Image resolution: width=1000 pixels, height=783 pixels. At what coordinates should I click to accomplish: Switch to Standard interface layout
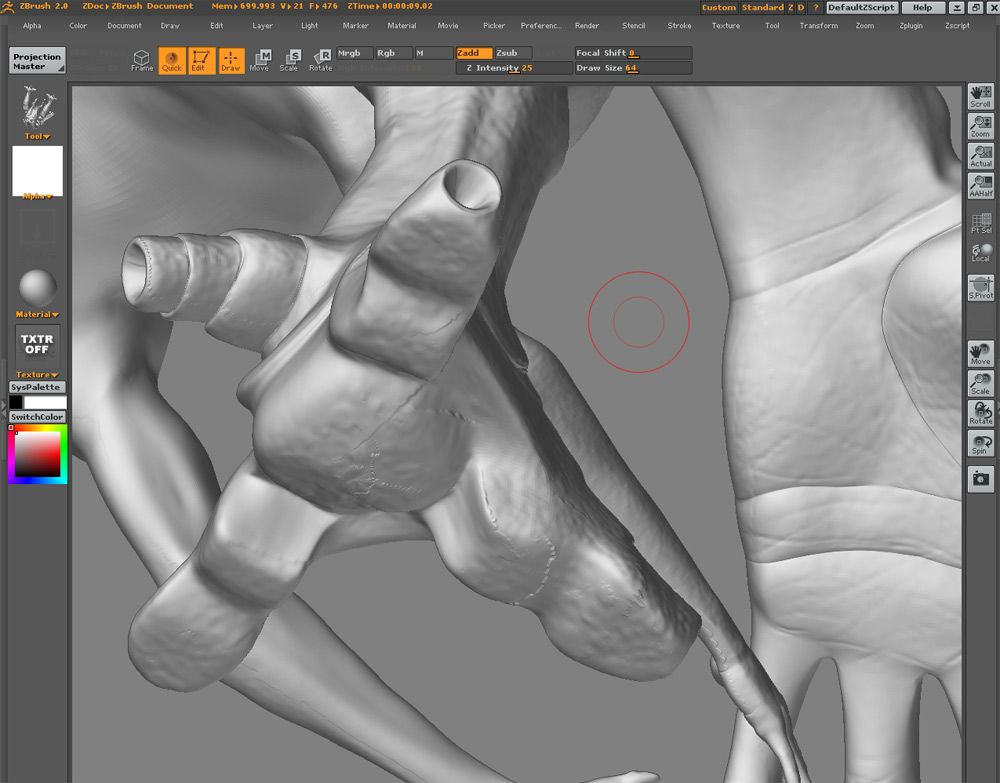pos(763,8)
